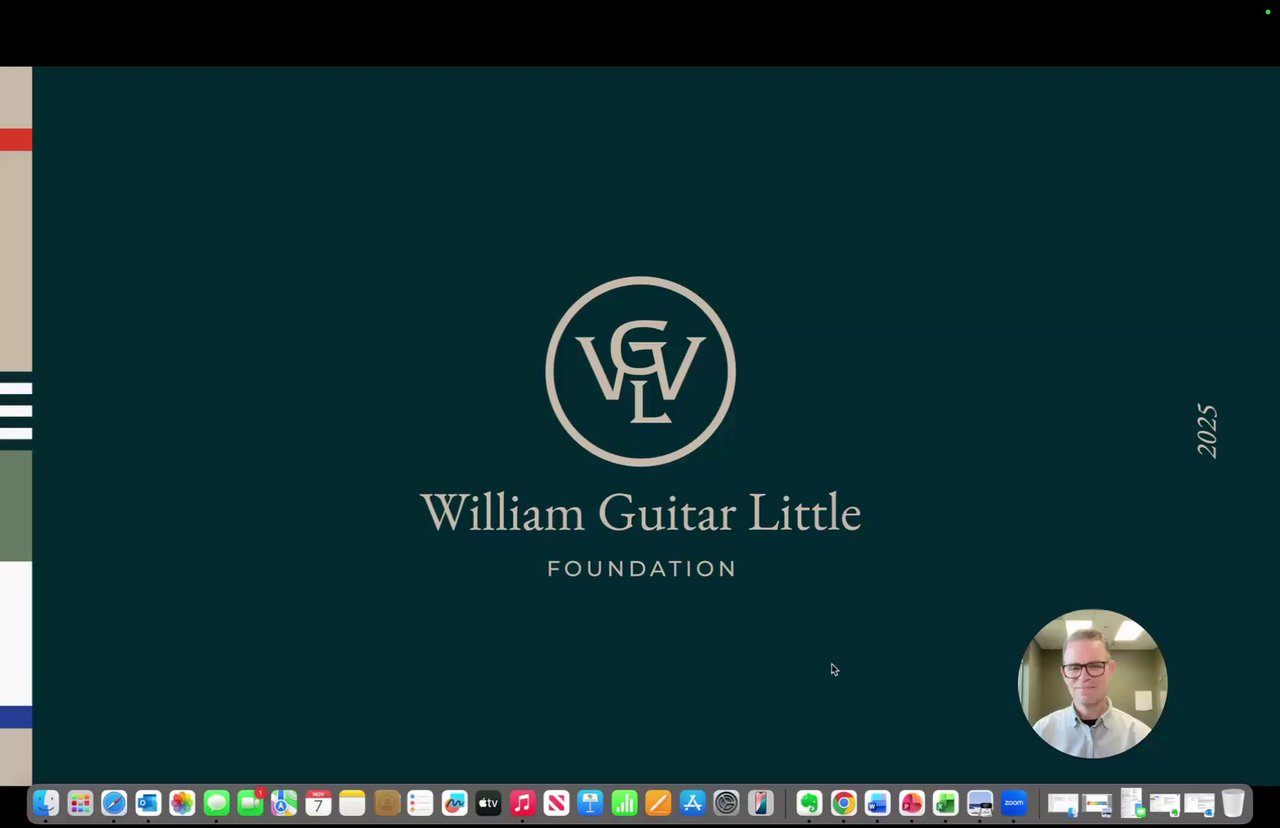Restore the minimized Evernote window in Dock

(x=1165, y=804)
